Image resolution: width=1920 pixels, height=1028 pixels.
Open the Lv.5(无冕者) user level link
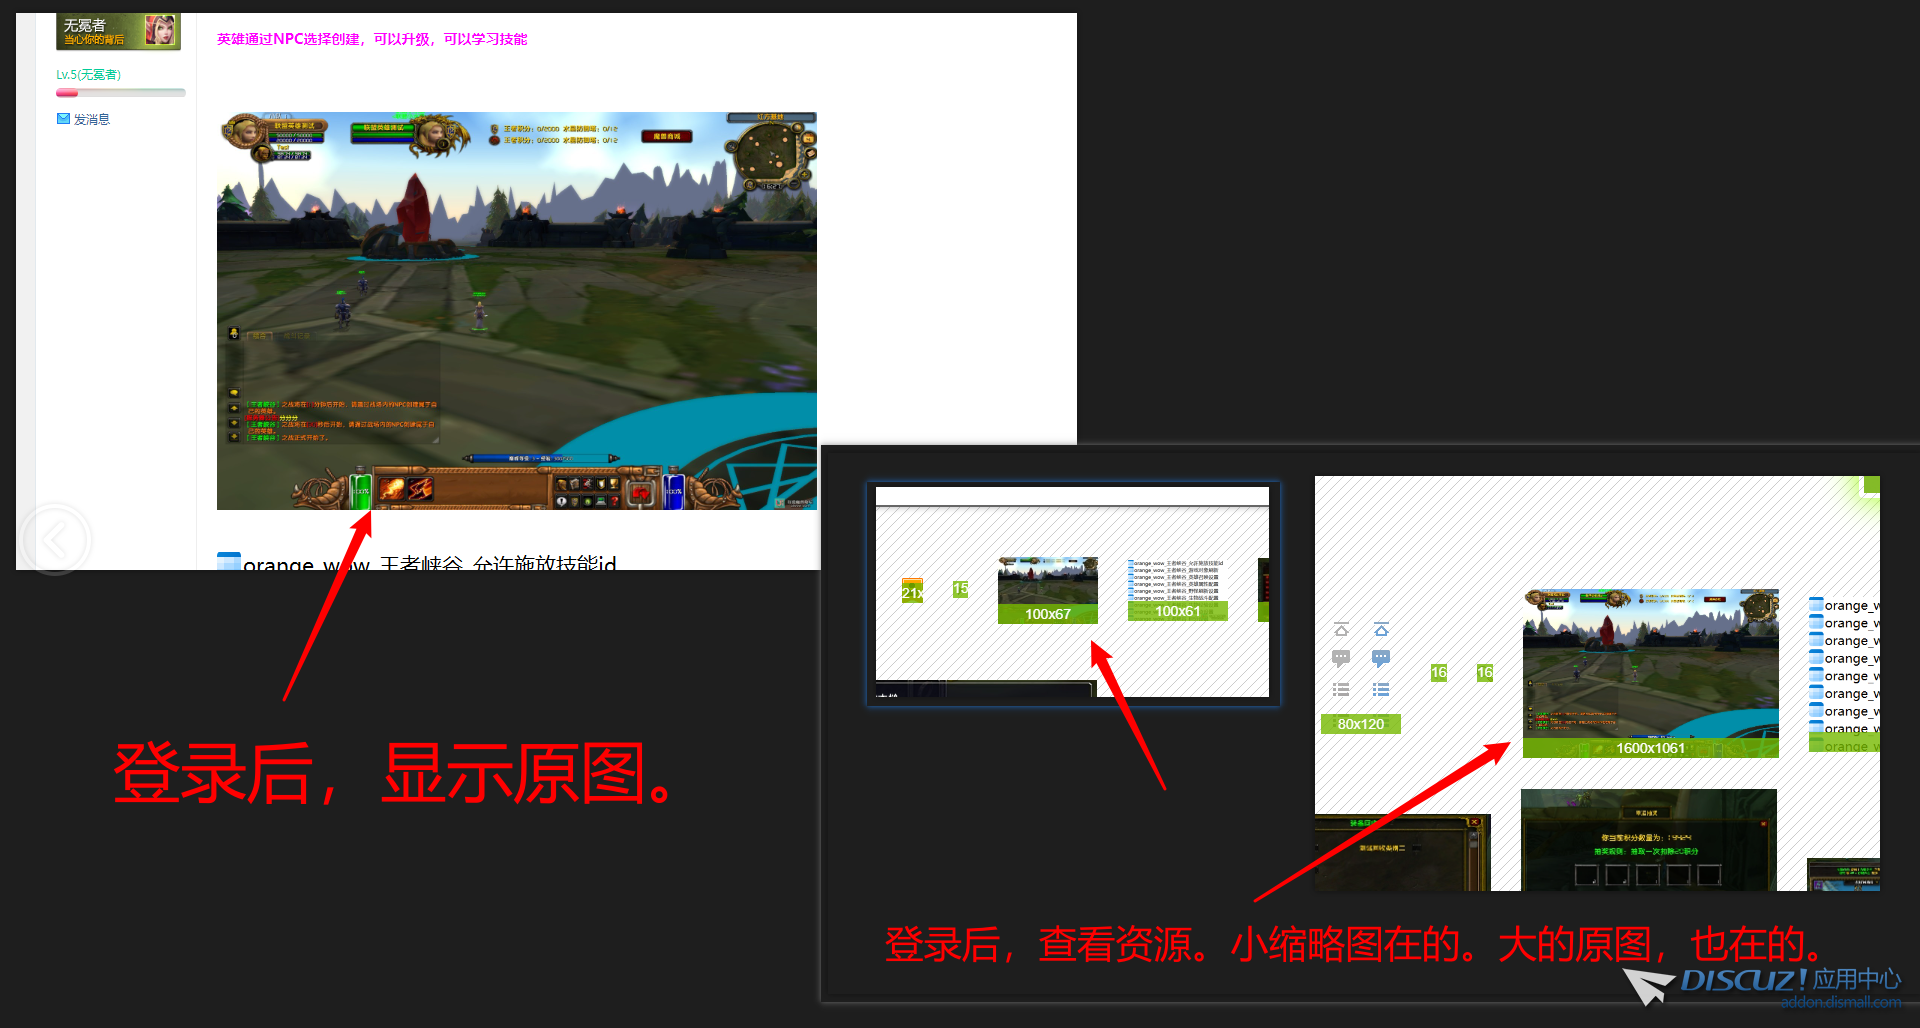pos(88,75)
